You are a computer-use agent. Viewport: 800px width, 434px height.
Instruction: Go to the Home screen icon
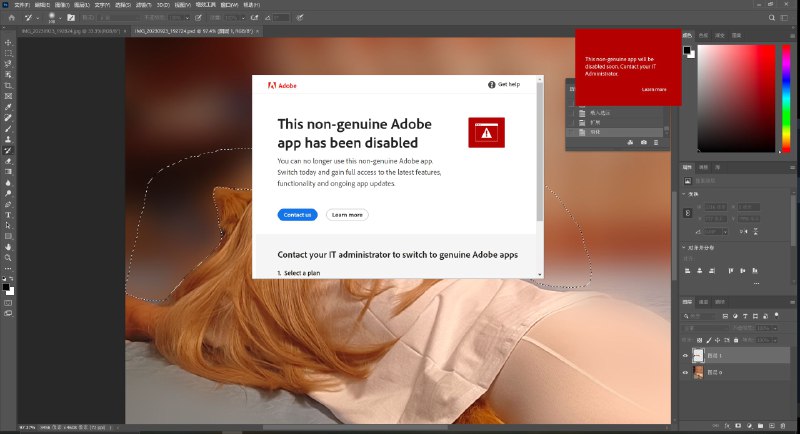tap(12, 18)
